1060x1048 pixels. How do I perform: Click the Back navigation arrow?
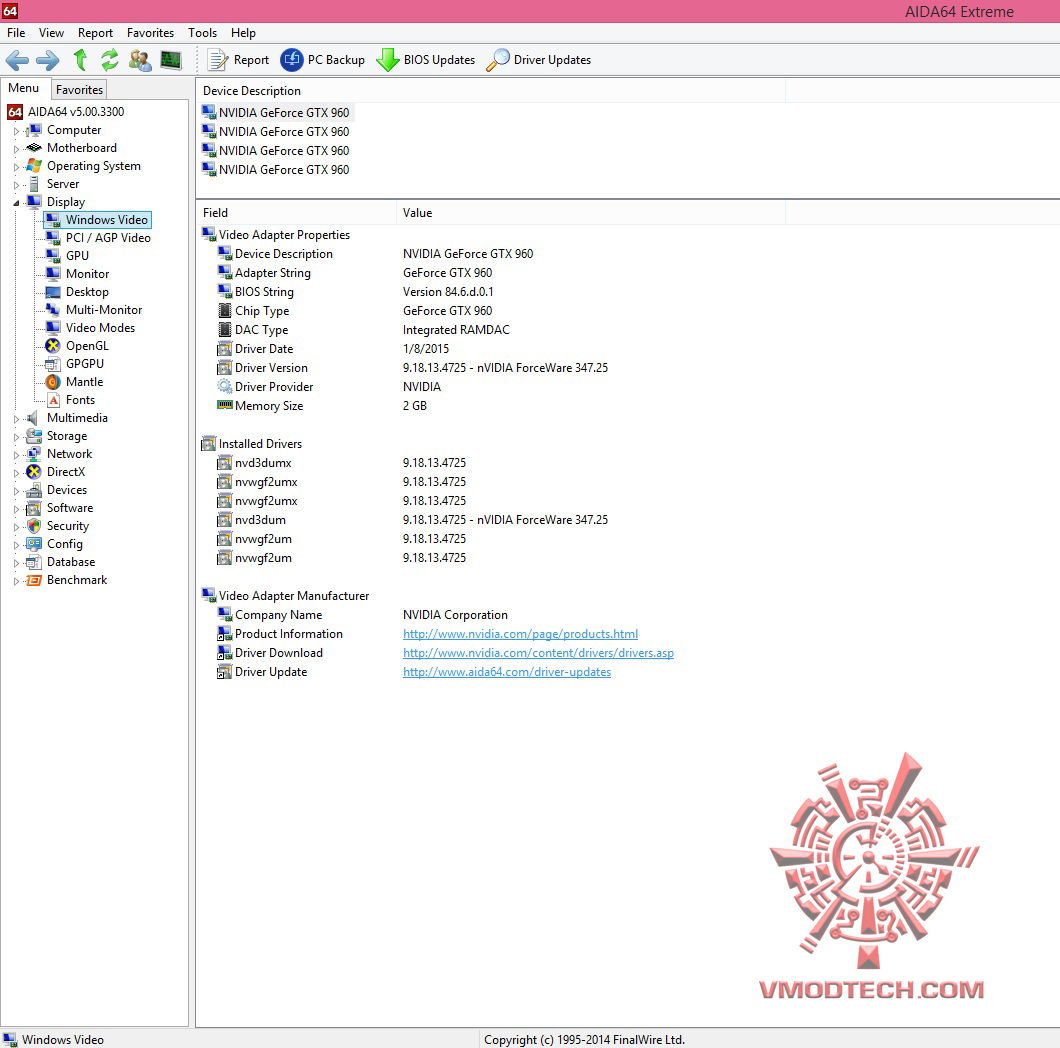(x=17, y=60)
